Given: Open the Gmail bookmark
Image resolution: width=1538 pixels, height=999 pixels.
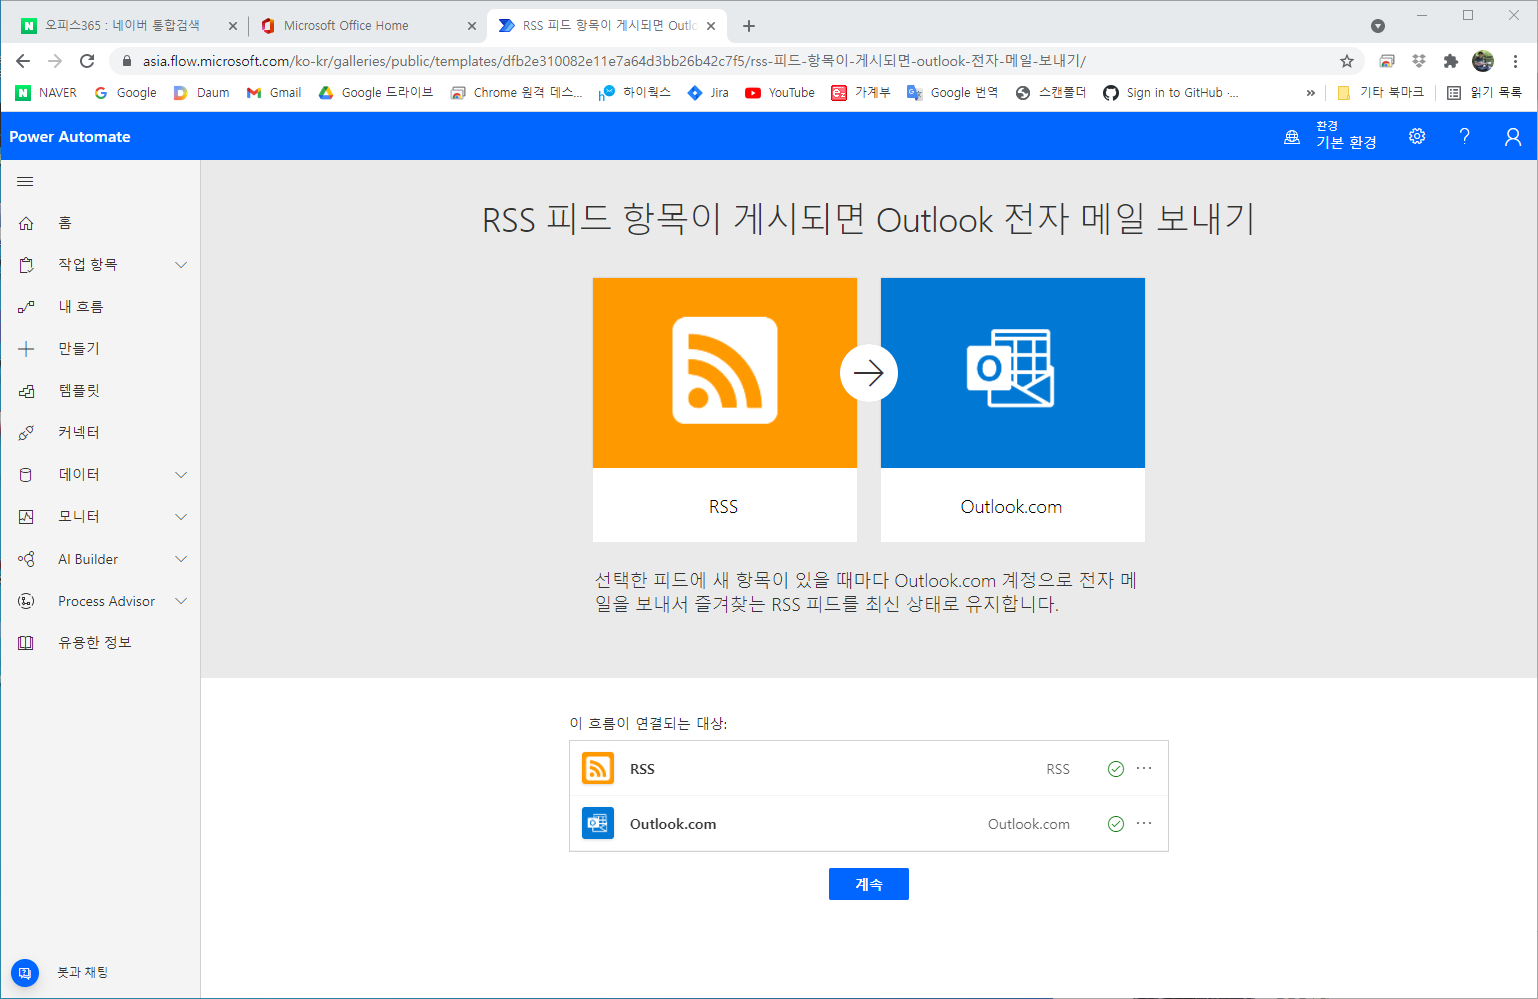Looking at the screenshot, I should tap(274, 93).
